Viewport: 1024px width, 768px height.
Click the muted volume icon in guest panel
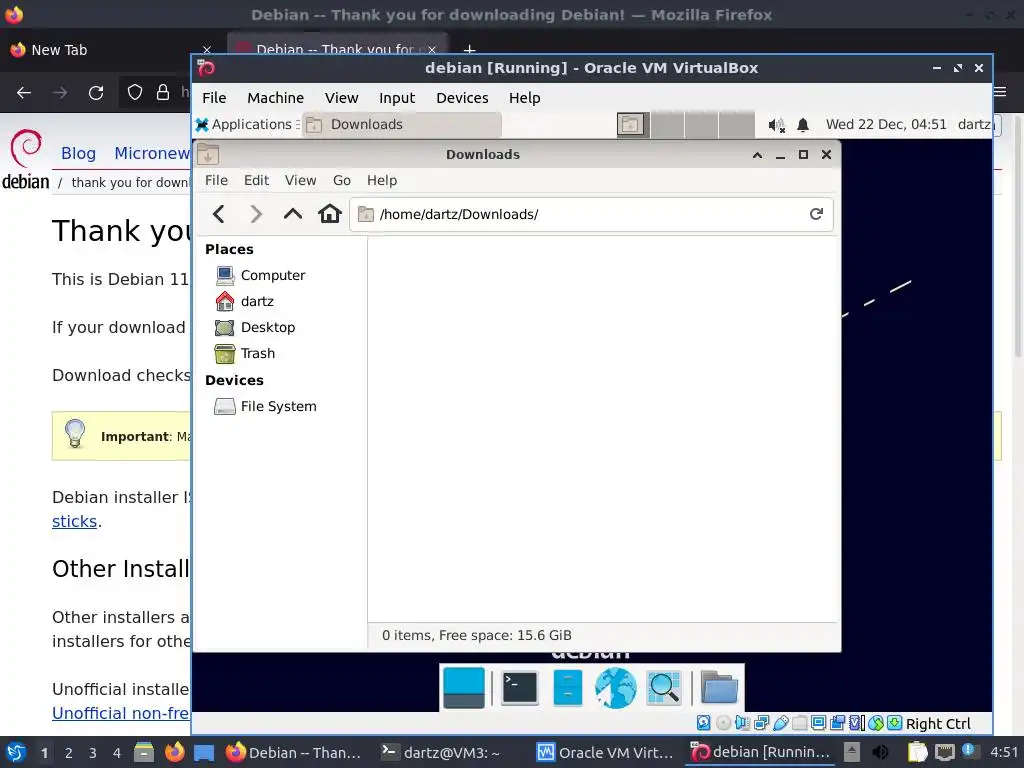[x=776, y=125]
